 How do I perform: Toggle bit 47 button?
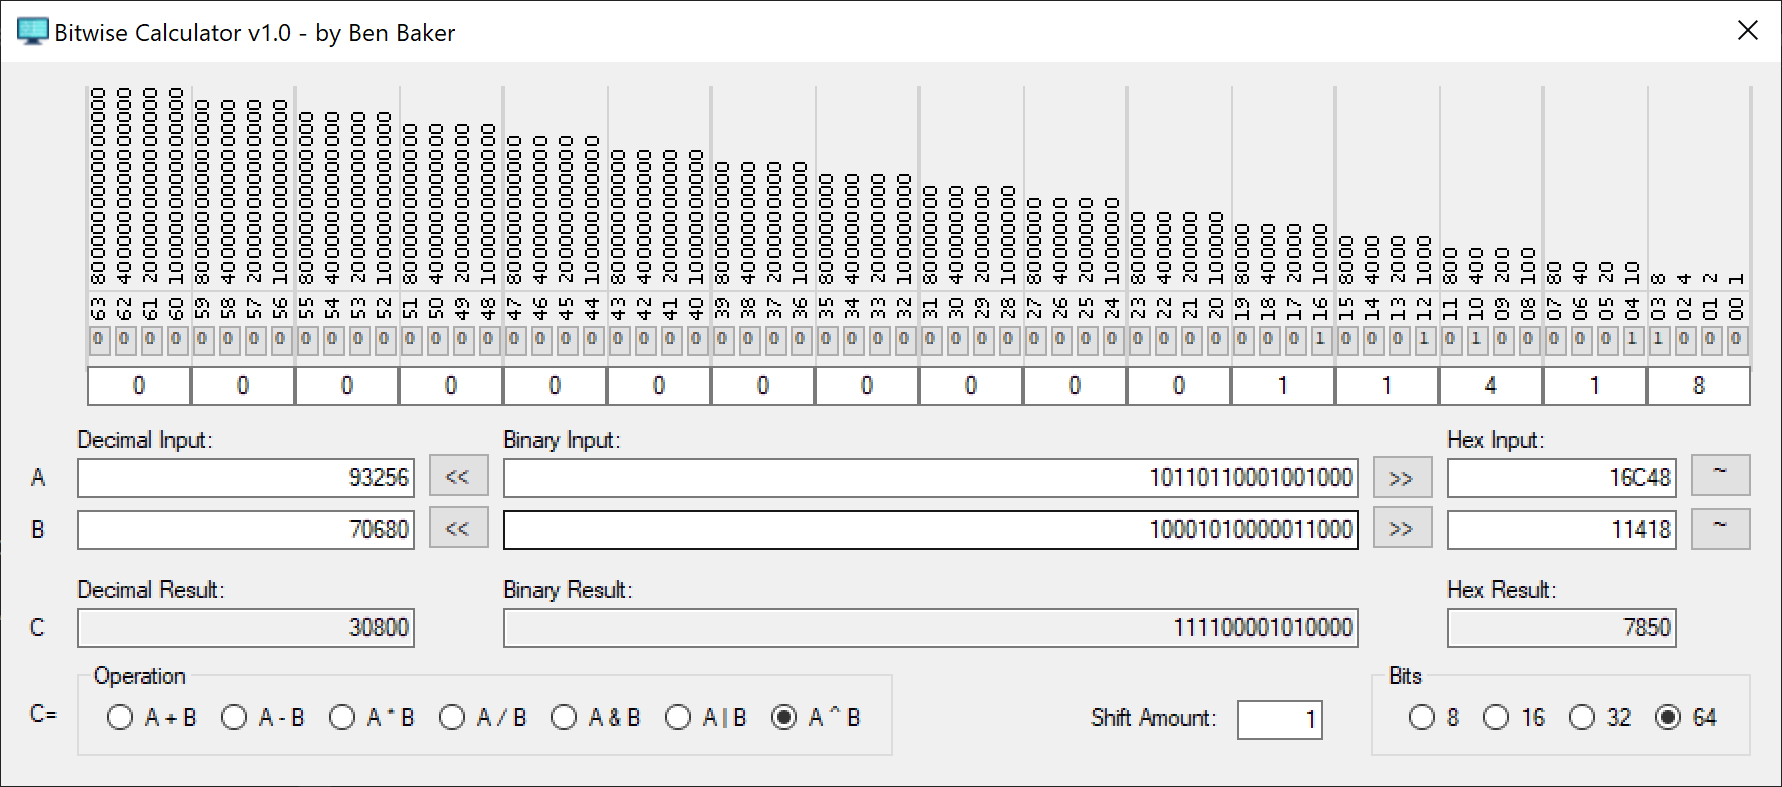(x=514, y=340)
